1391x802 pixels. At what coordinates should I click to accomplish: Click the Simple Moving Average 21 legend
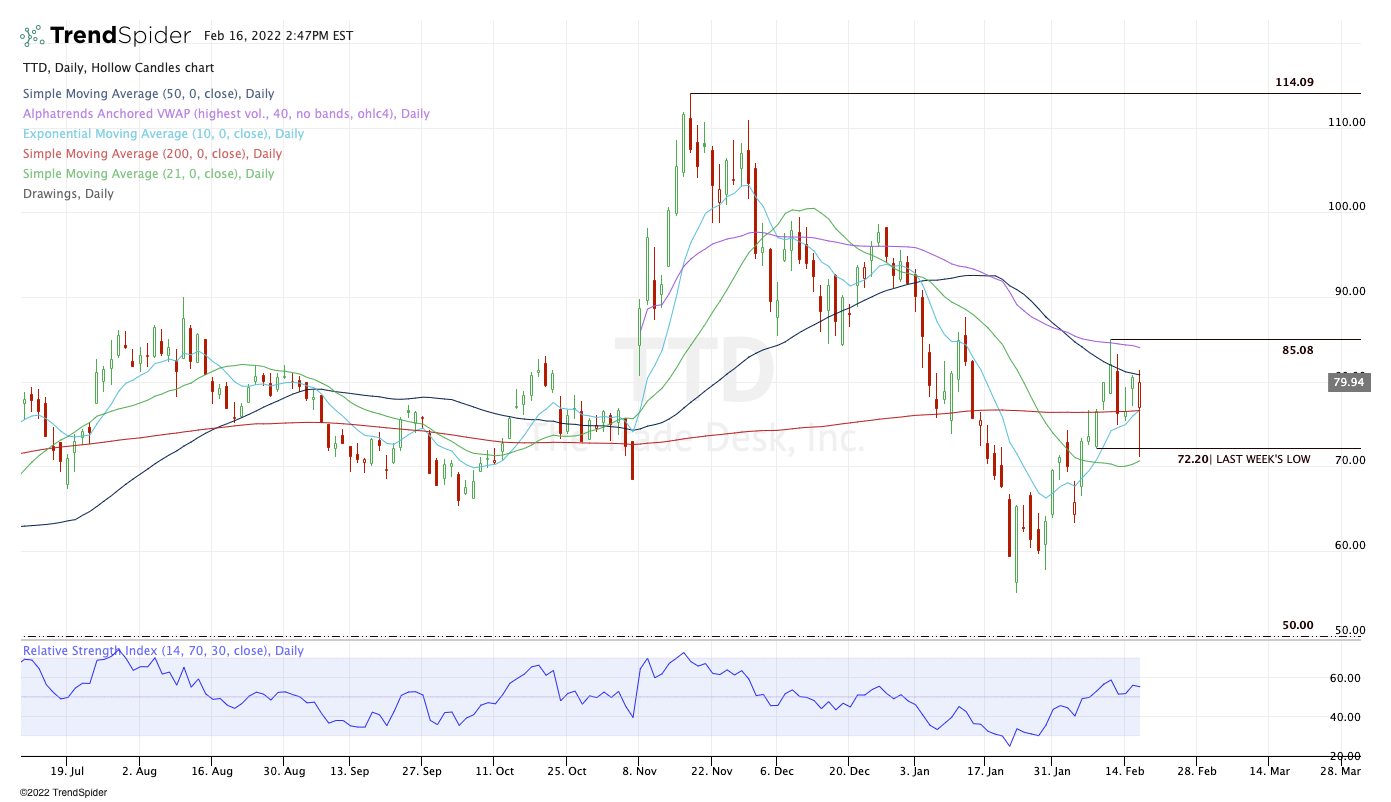[x=148, y=174]
